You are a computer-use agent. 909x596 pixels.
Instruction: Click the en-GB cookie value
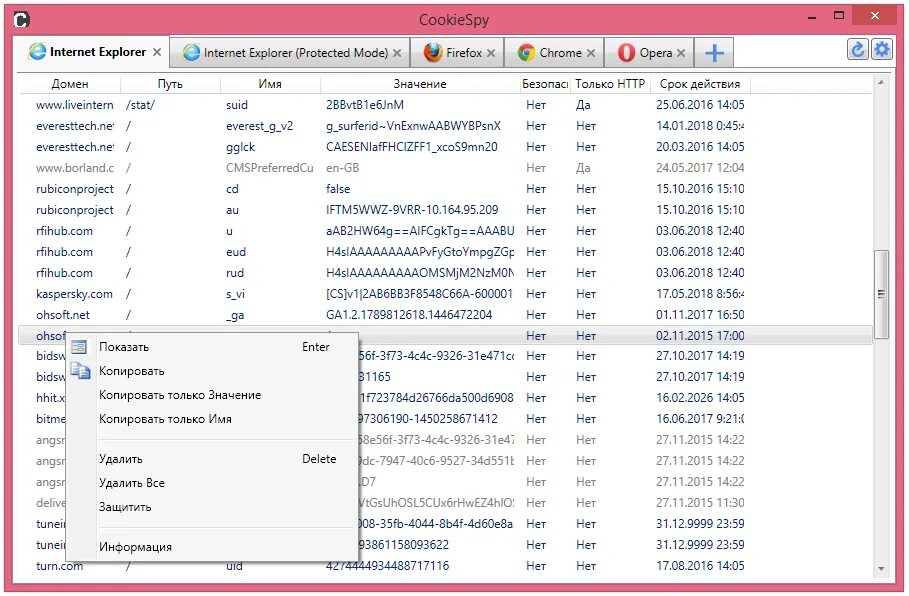point(342,168)
